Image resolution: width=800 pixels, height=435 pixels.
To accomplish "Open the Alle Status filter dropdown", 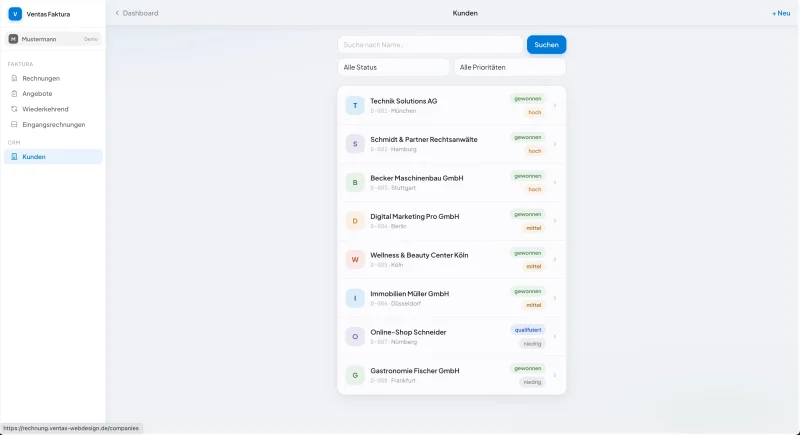I will 393,67.
